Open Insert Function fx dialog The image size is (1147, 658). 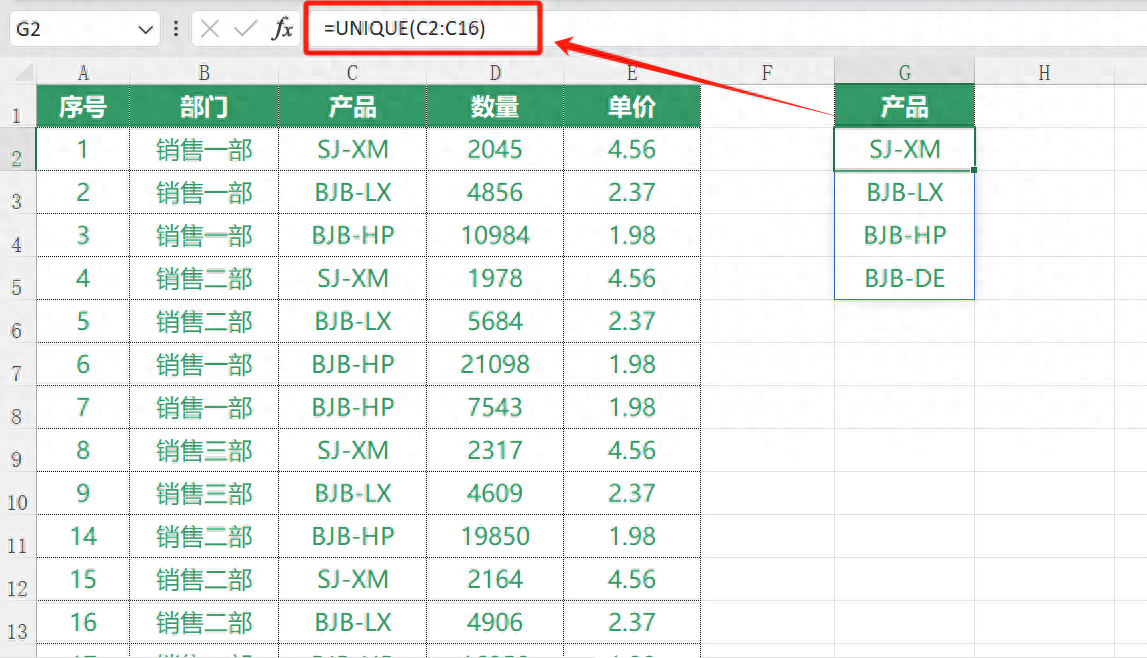pyautogui.click(x=282, y=29)
